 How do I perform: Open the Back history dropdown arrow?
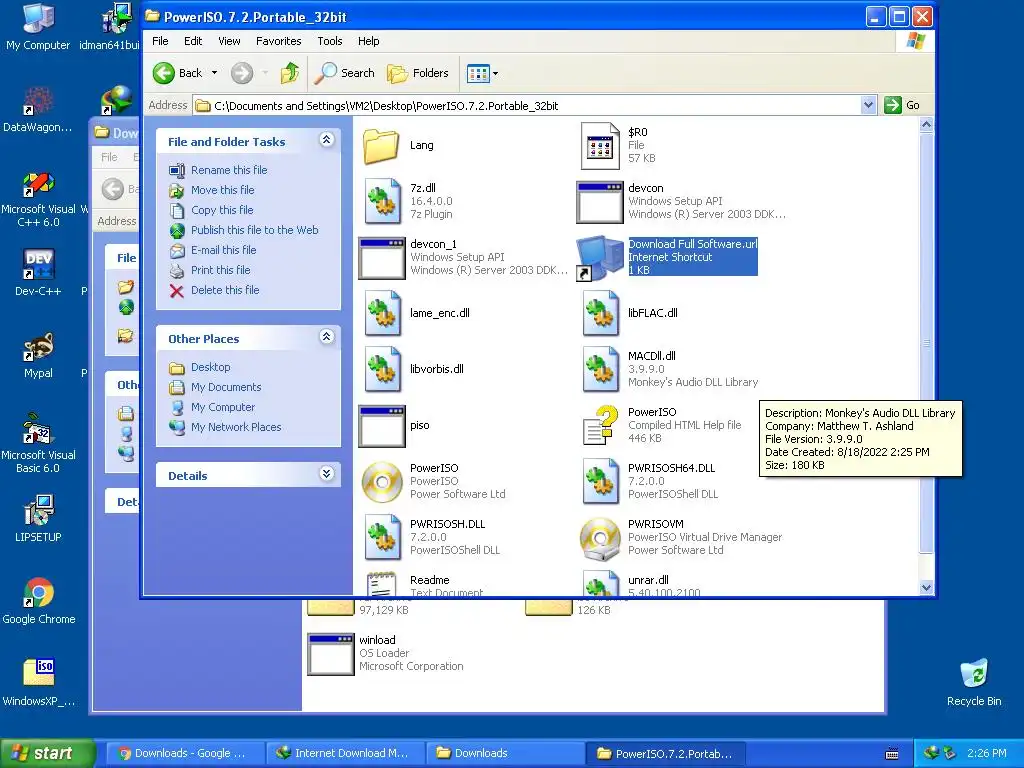214,73
